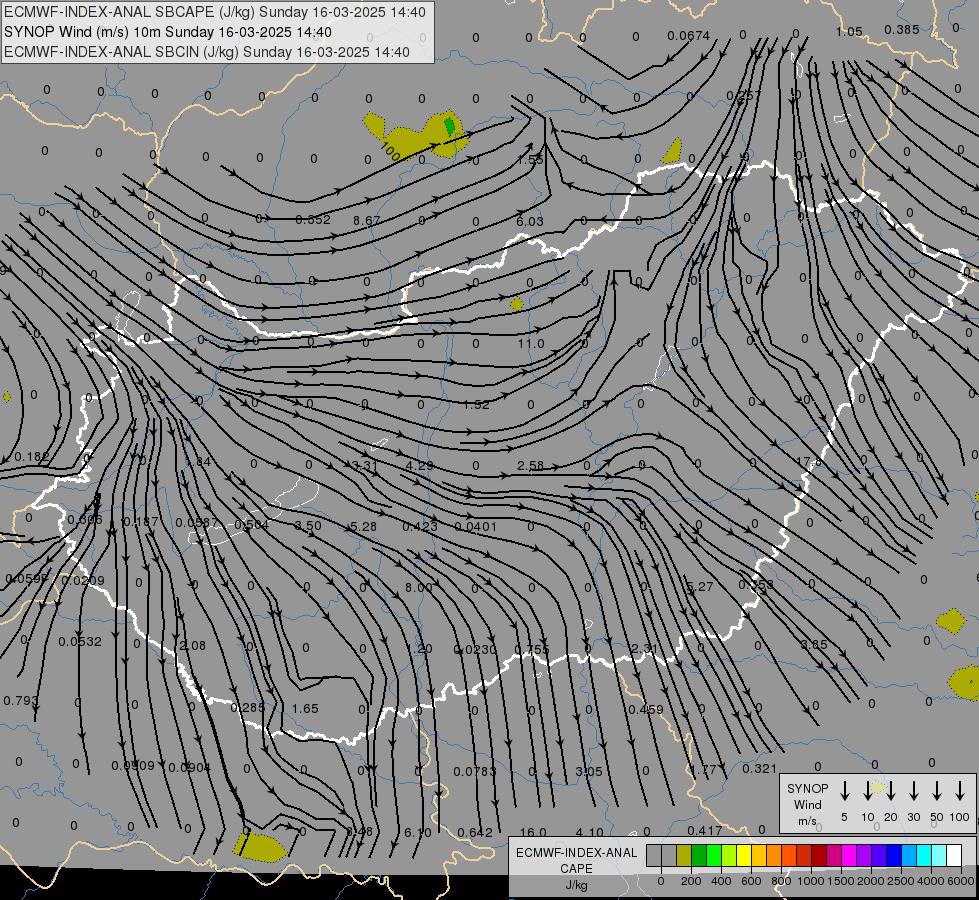Click the 0.423 value on the map
The width and height of the screenshot is (979, 900).
(420, 527)
